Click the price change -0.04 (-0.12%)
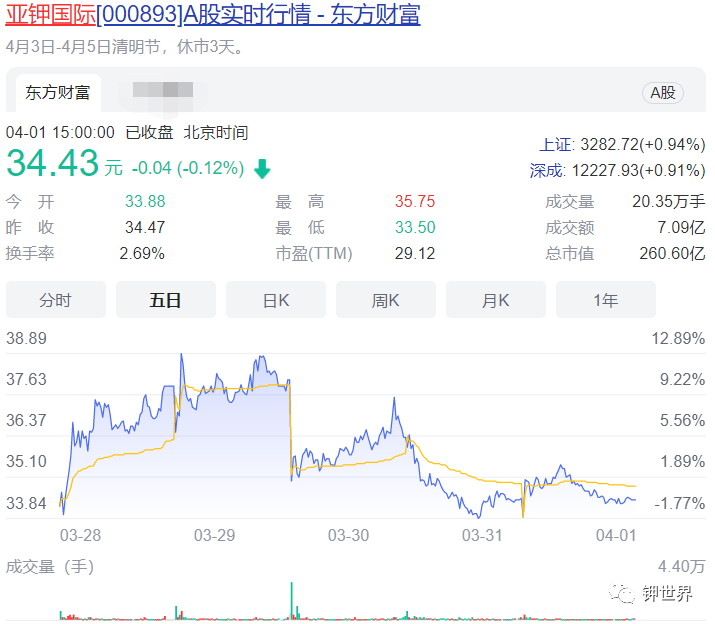The image size is (715, 624). pos(188,168)
